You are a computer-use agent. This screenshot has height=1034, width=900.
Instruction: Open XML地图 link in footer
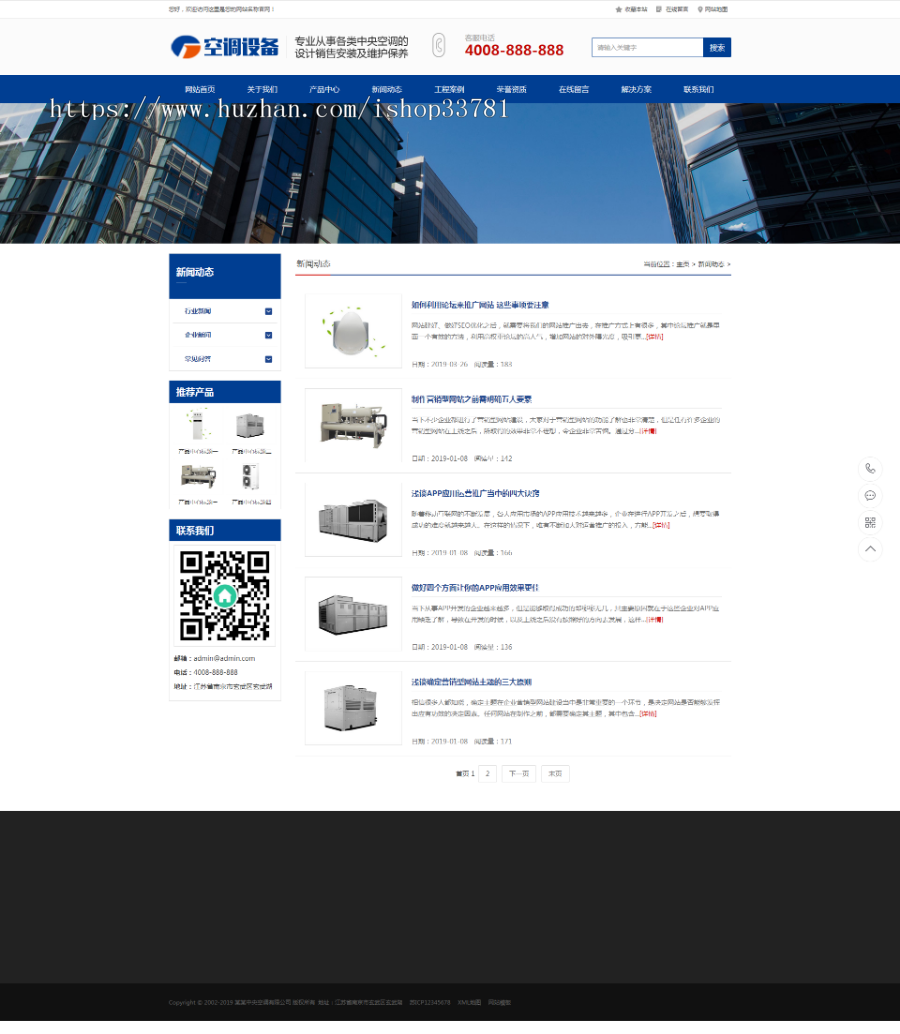[x=469, y=1002]
